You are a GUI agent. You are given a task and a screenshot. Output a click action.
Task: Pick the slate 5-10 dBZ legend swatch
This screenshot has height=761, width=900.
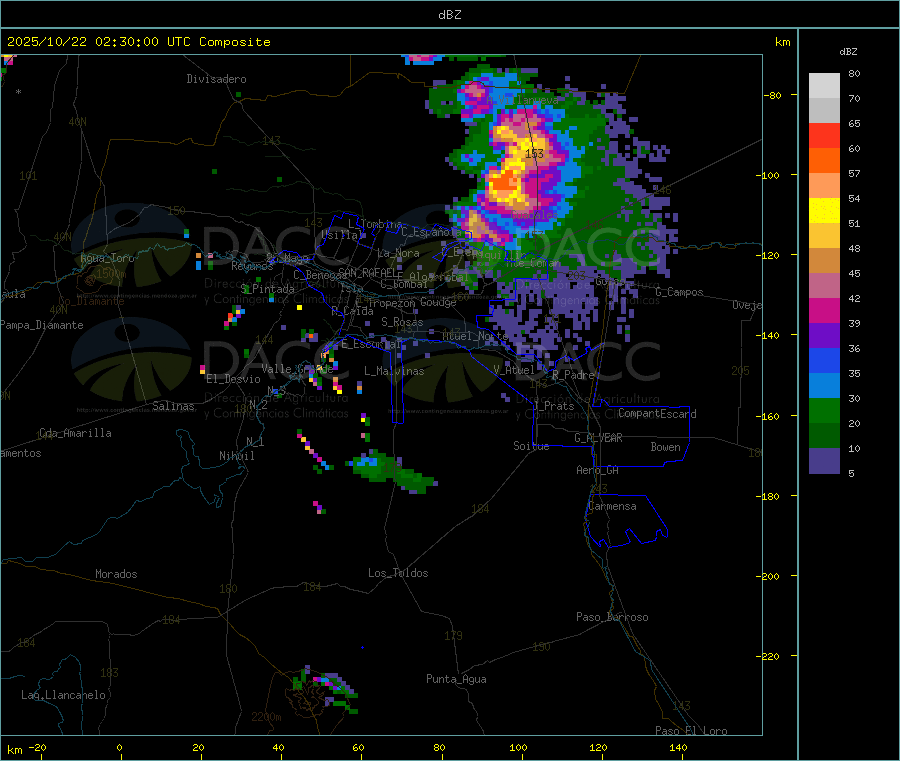point(824,460)
